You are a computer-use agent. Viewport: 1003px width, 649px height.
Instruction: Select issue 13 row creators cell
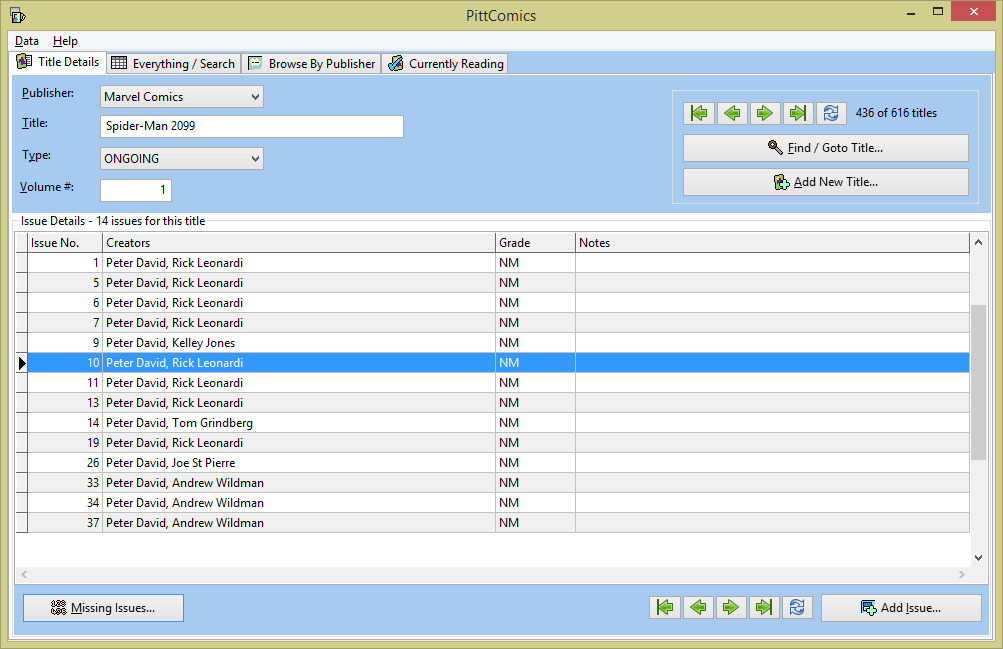tap(299, 403)
